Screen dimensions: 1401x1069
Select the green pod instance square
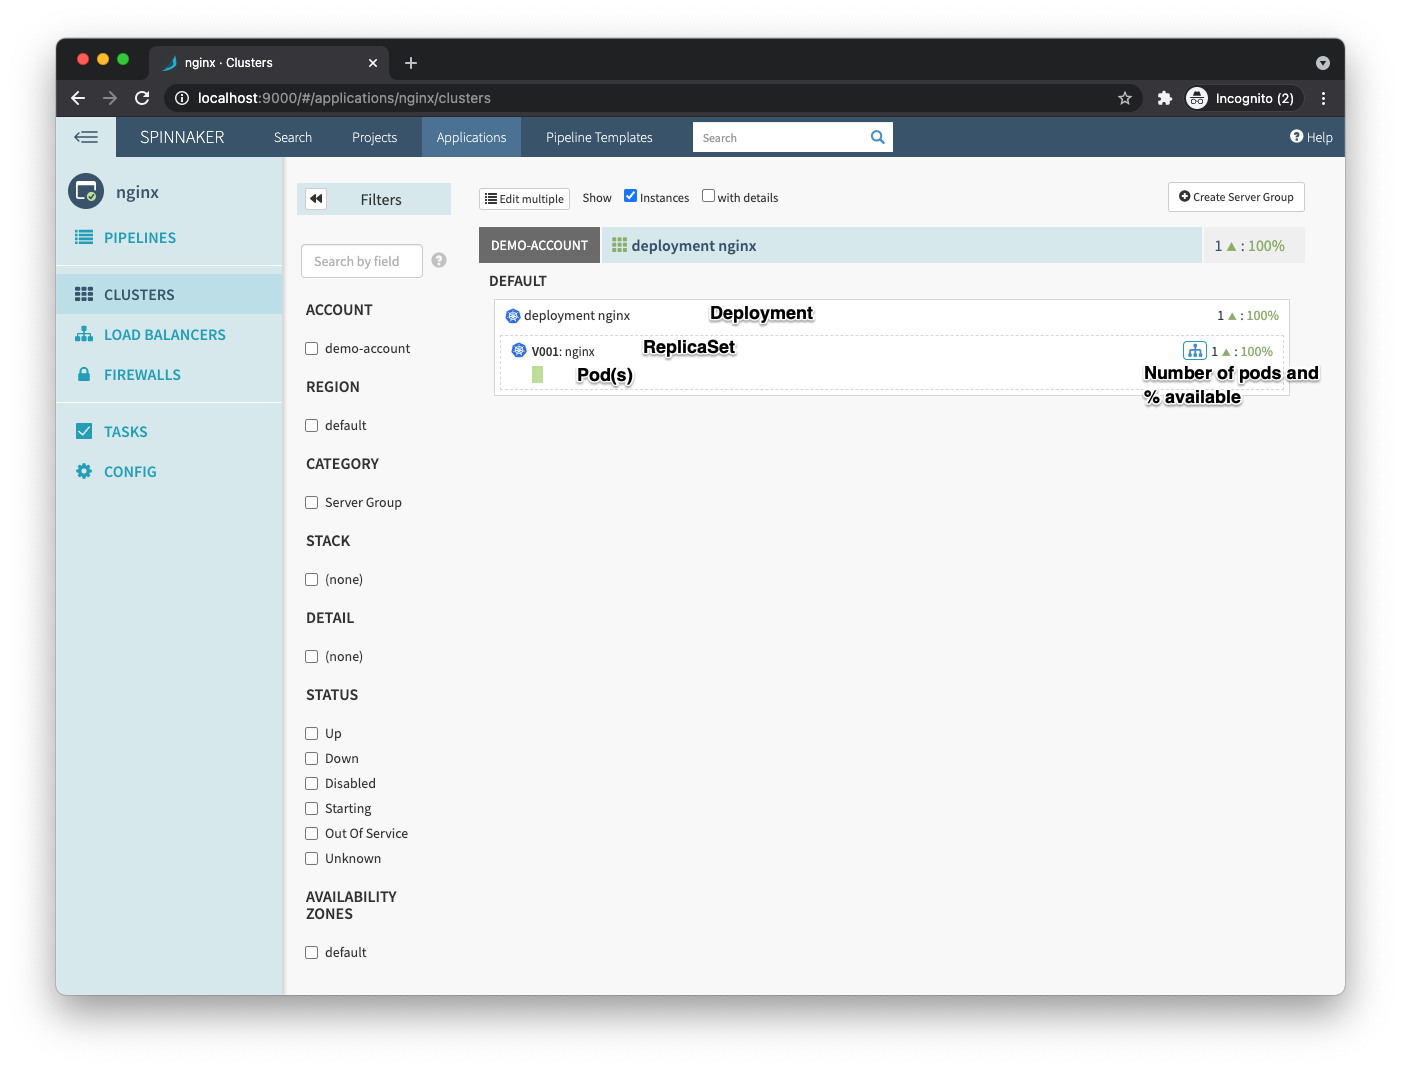pyautogui.click(x=537, y=374)
